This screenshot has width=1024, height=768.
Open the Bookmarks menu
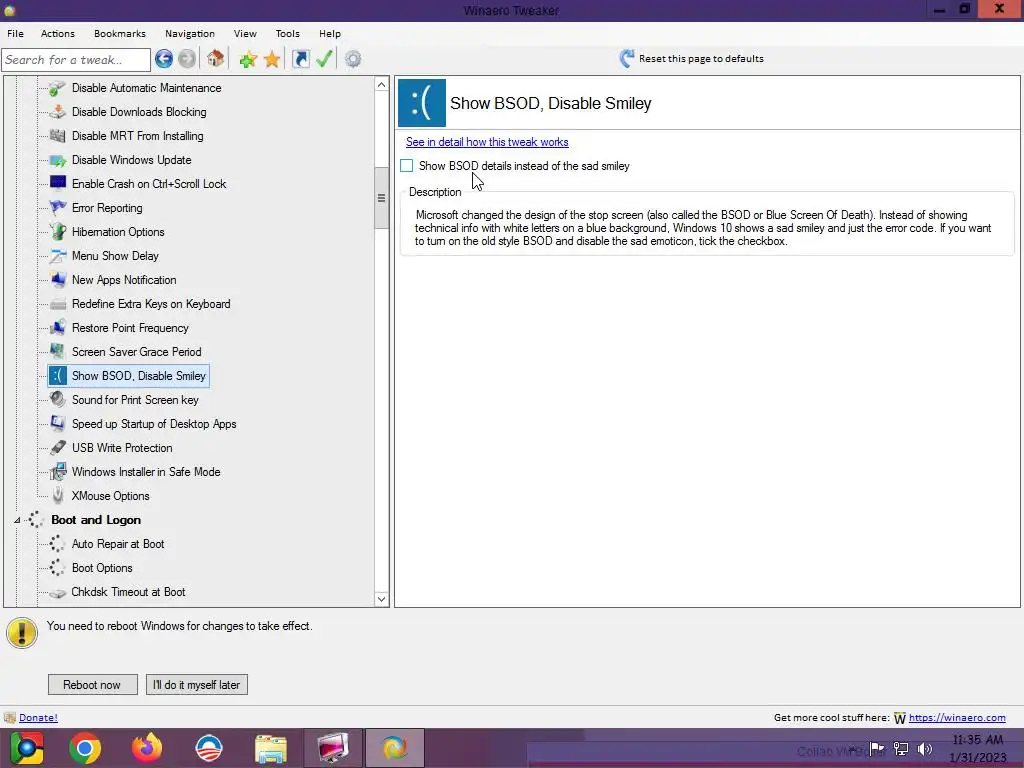tap(120, 33)
